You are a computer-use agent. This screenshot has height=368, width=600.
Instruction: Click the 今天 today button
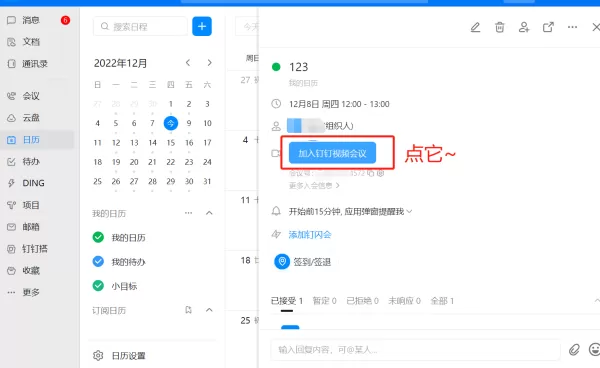(248, 26)
